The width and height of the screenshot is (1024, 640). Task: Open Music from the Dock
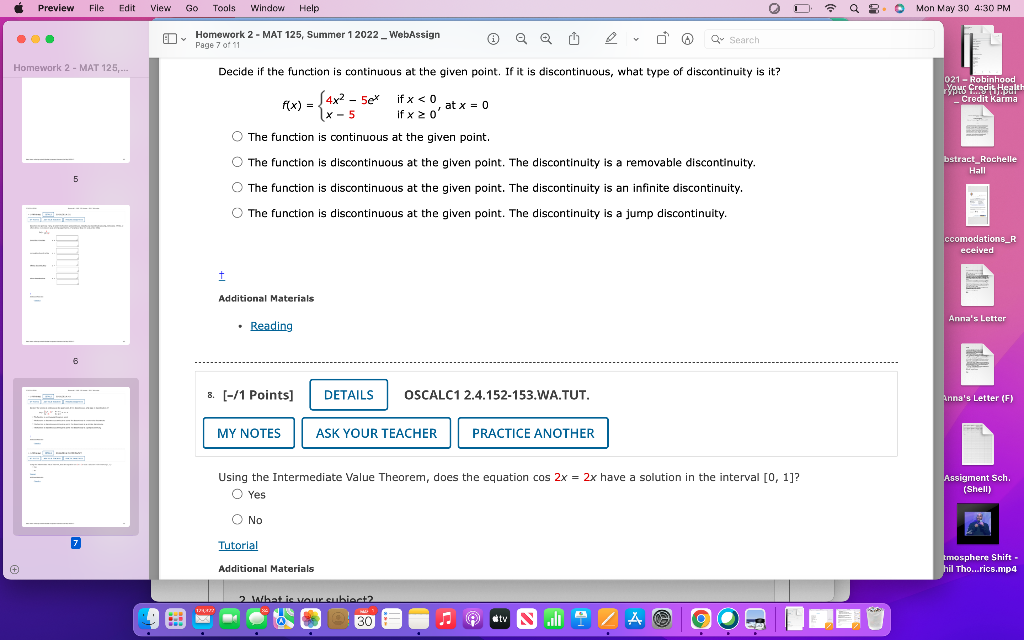pyautogui.click(x=445, y=618)
